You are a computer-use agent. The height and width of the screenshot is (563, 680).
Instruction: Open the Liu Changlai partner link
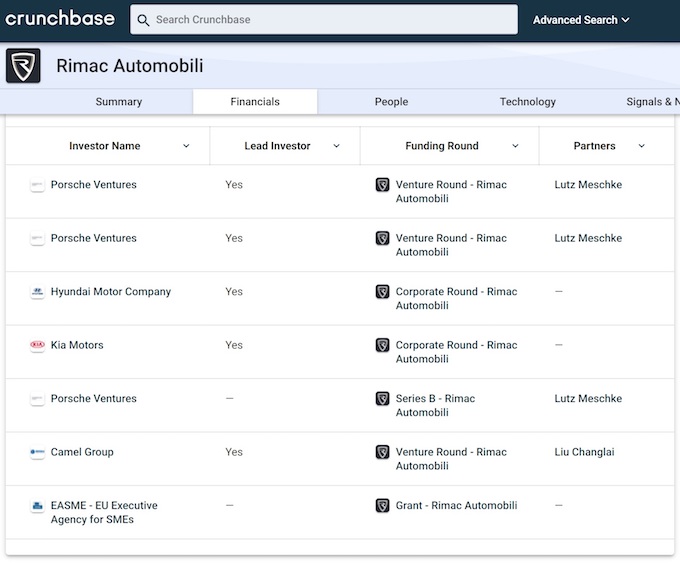coord(584,452)
